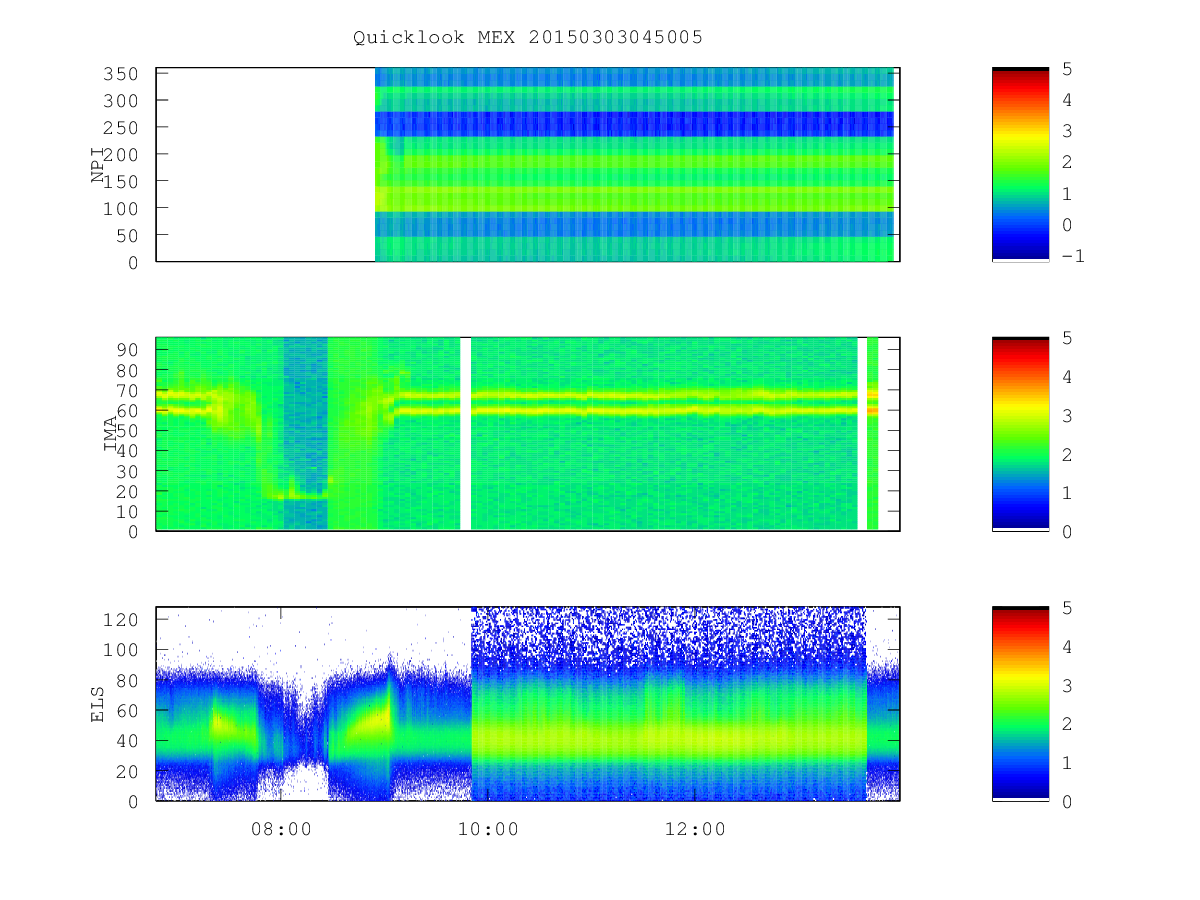The height and width of the screenshot is (900, 1200).
Task: Click the 3 label on ELS color bar
Action: coord(1067,685)
